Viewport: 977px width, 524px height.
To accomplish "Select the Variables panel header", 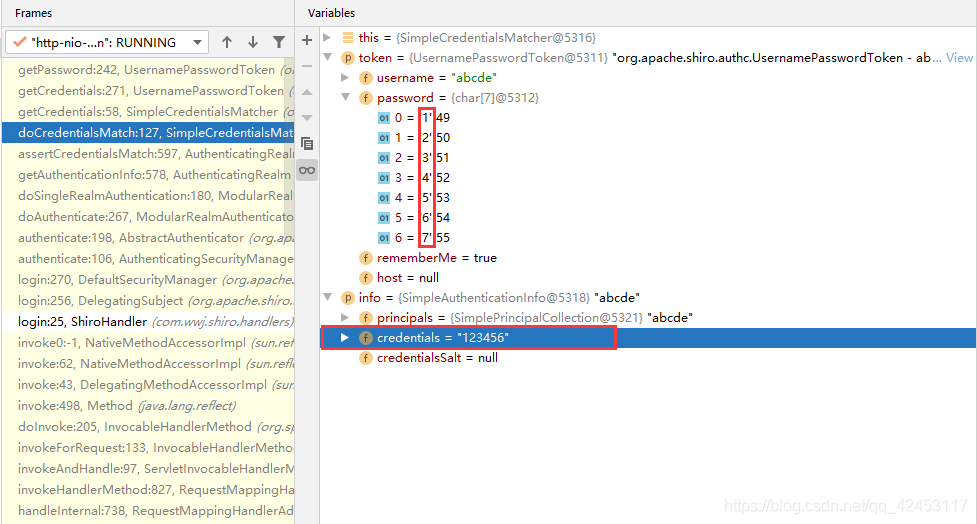I will coord(331,13).
